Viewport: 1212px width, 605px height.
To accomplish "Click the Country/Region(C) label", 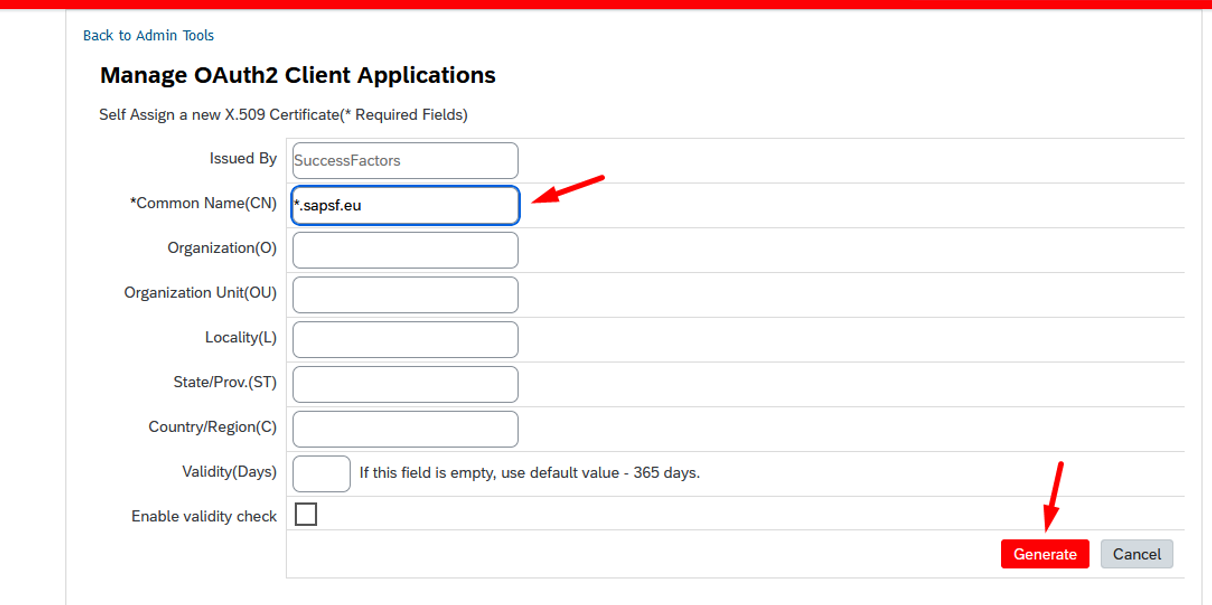I will pos(212,427).
